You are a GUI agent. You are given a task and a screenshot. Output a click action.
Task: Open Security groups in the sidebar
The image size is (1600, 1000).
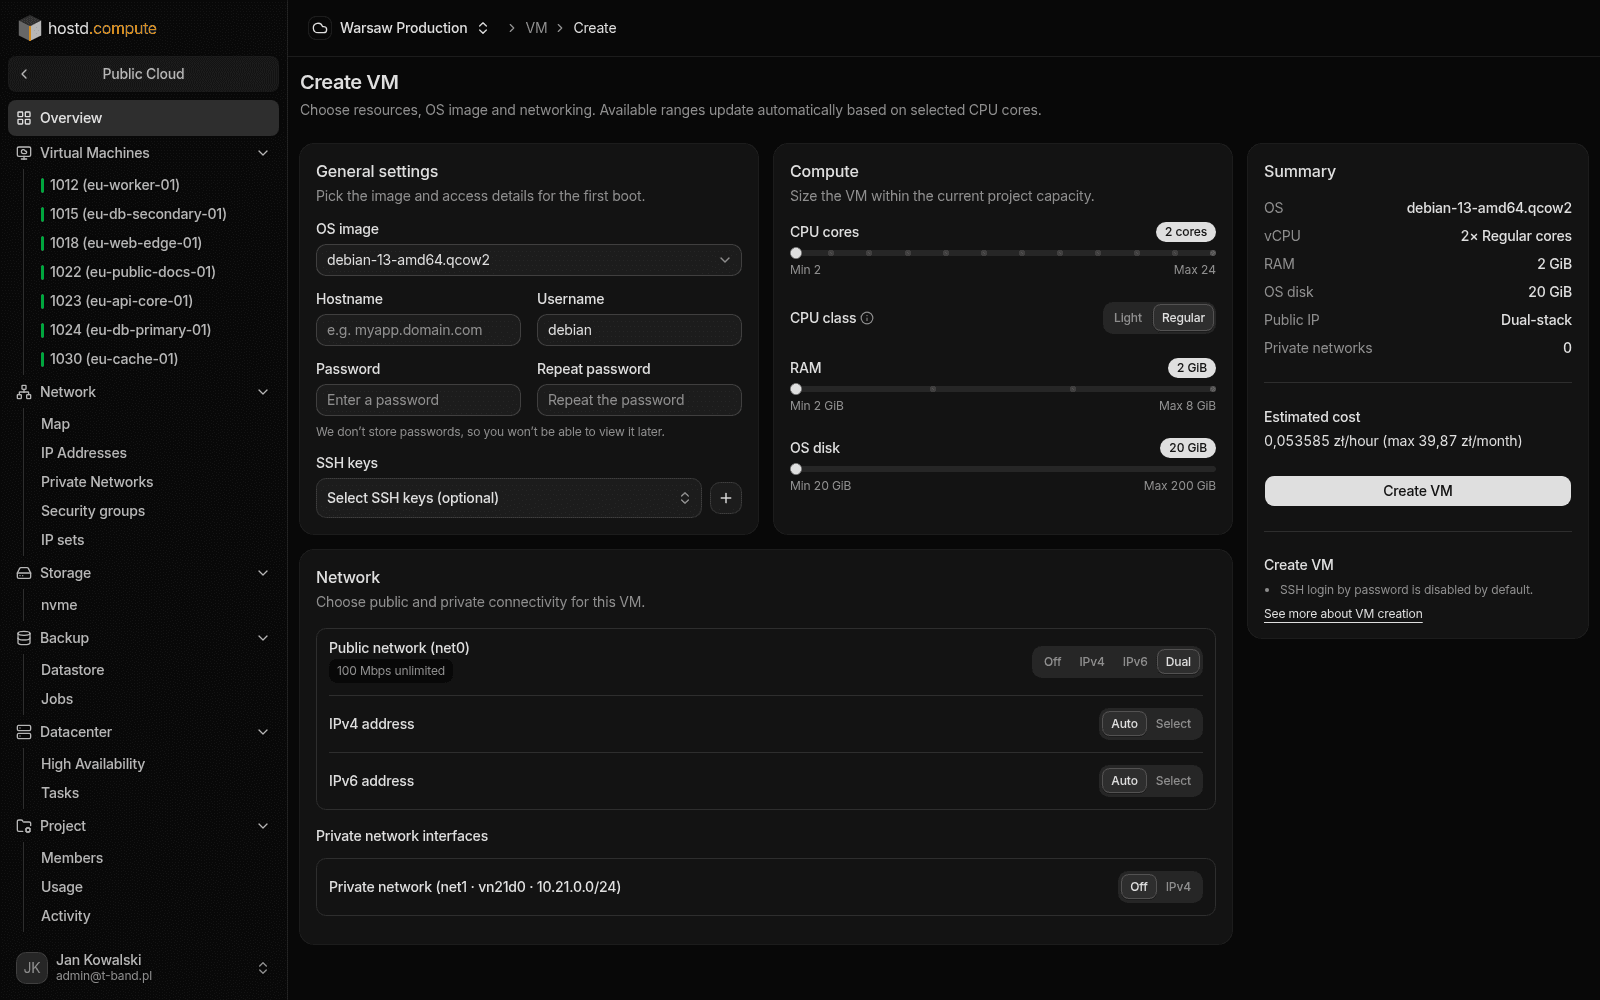coord(93,511)
